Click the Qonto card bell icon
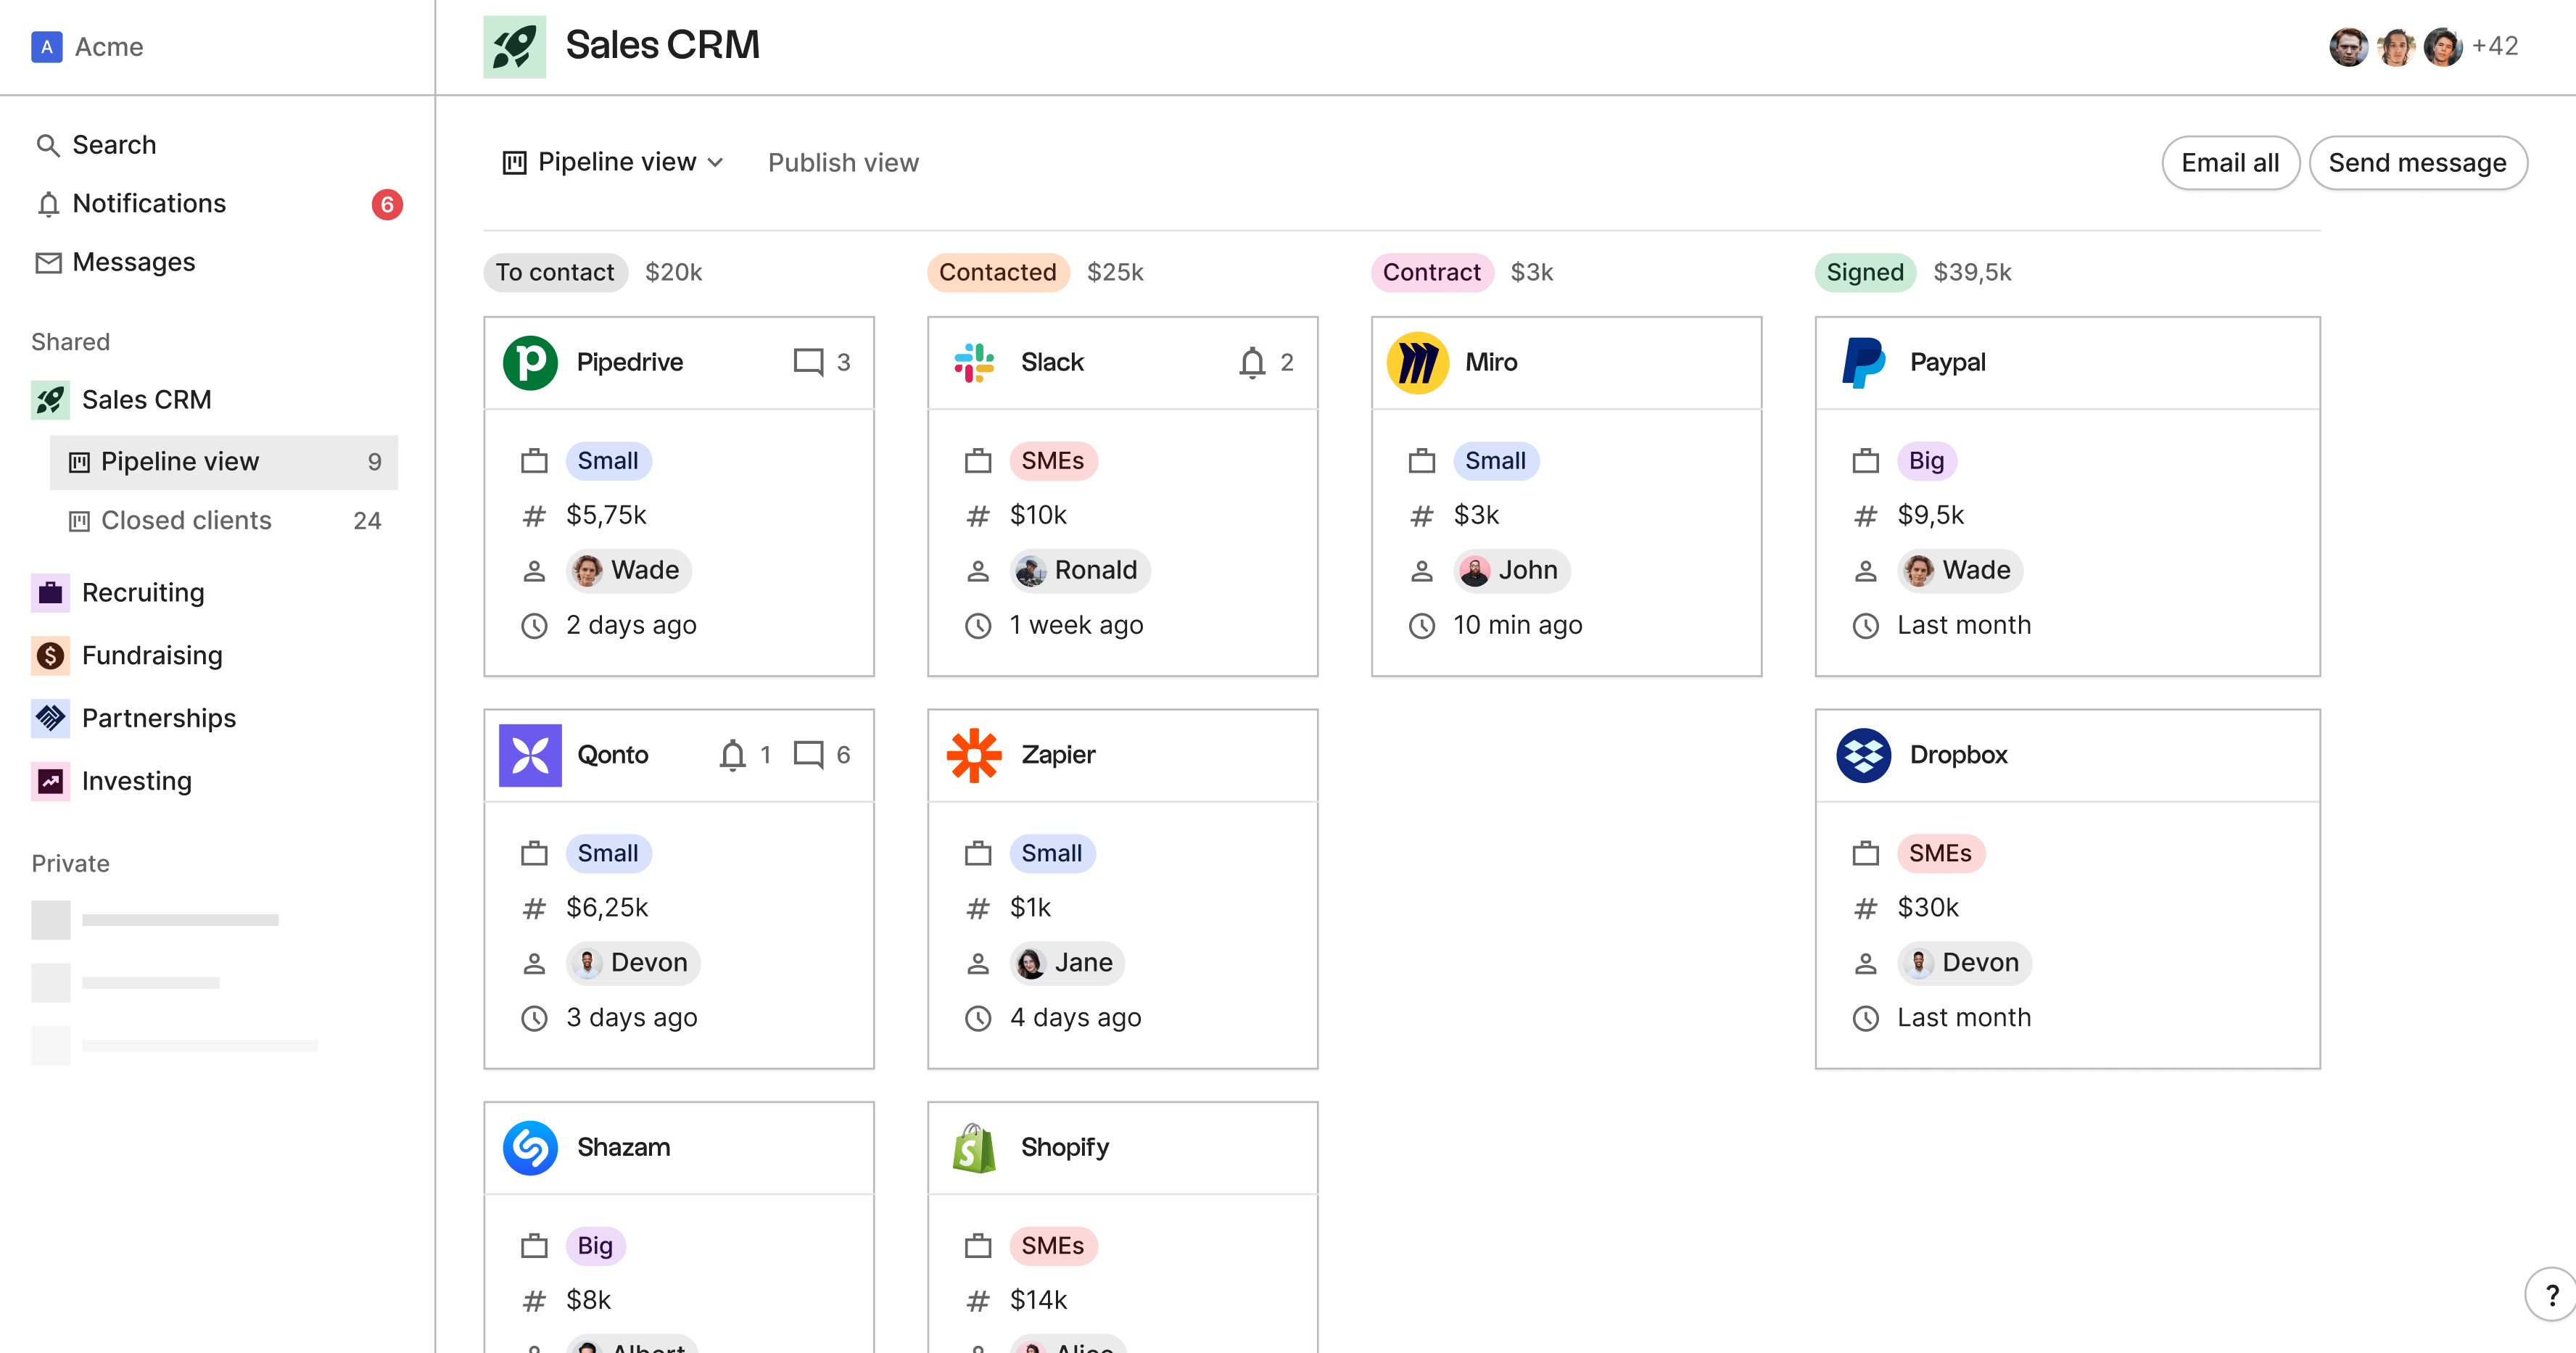Image resolution: width=2576 pixels, height=1353 pixels. click(733, 755)
